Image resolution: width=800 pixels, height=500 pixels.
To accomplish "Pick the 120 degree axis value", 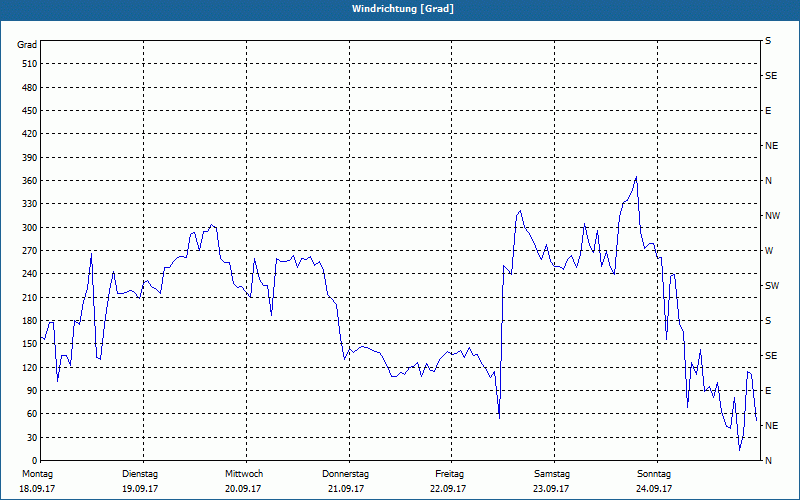I will coord(30,367).
